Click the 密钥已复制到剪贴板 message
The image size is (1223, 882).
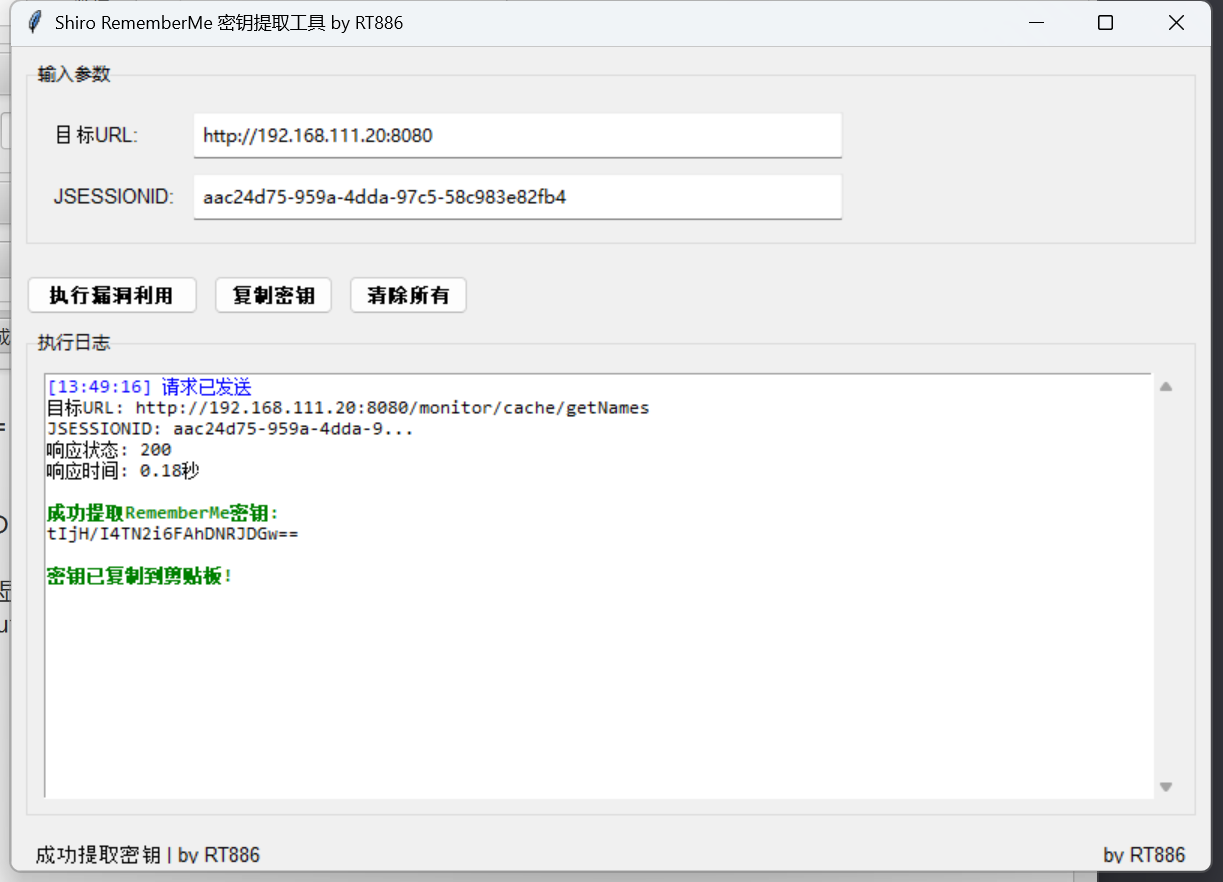pos(139,576)
